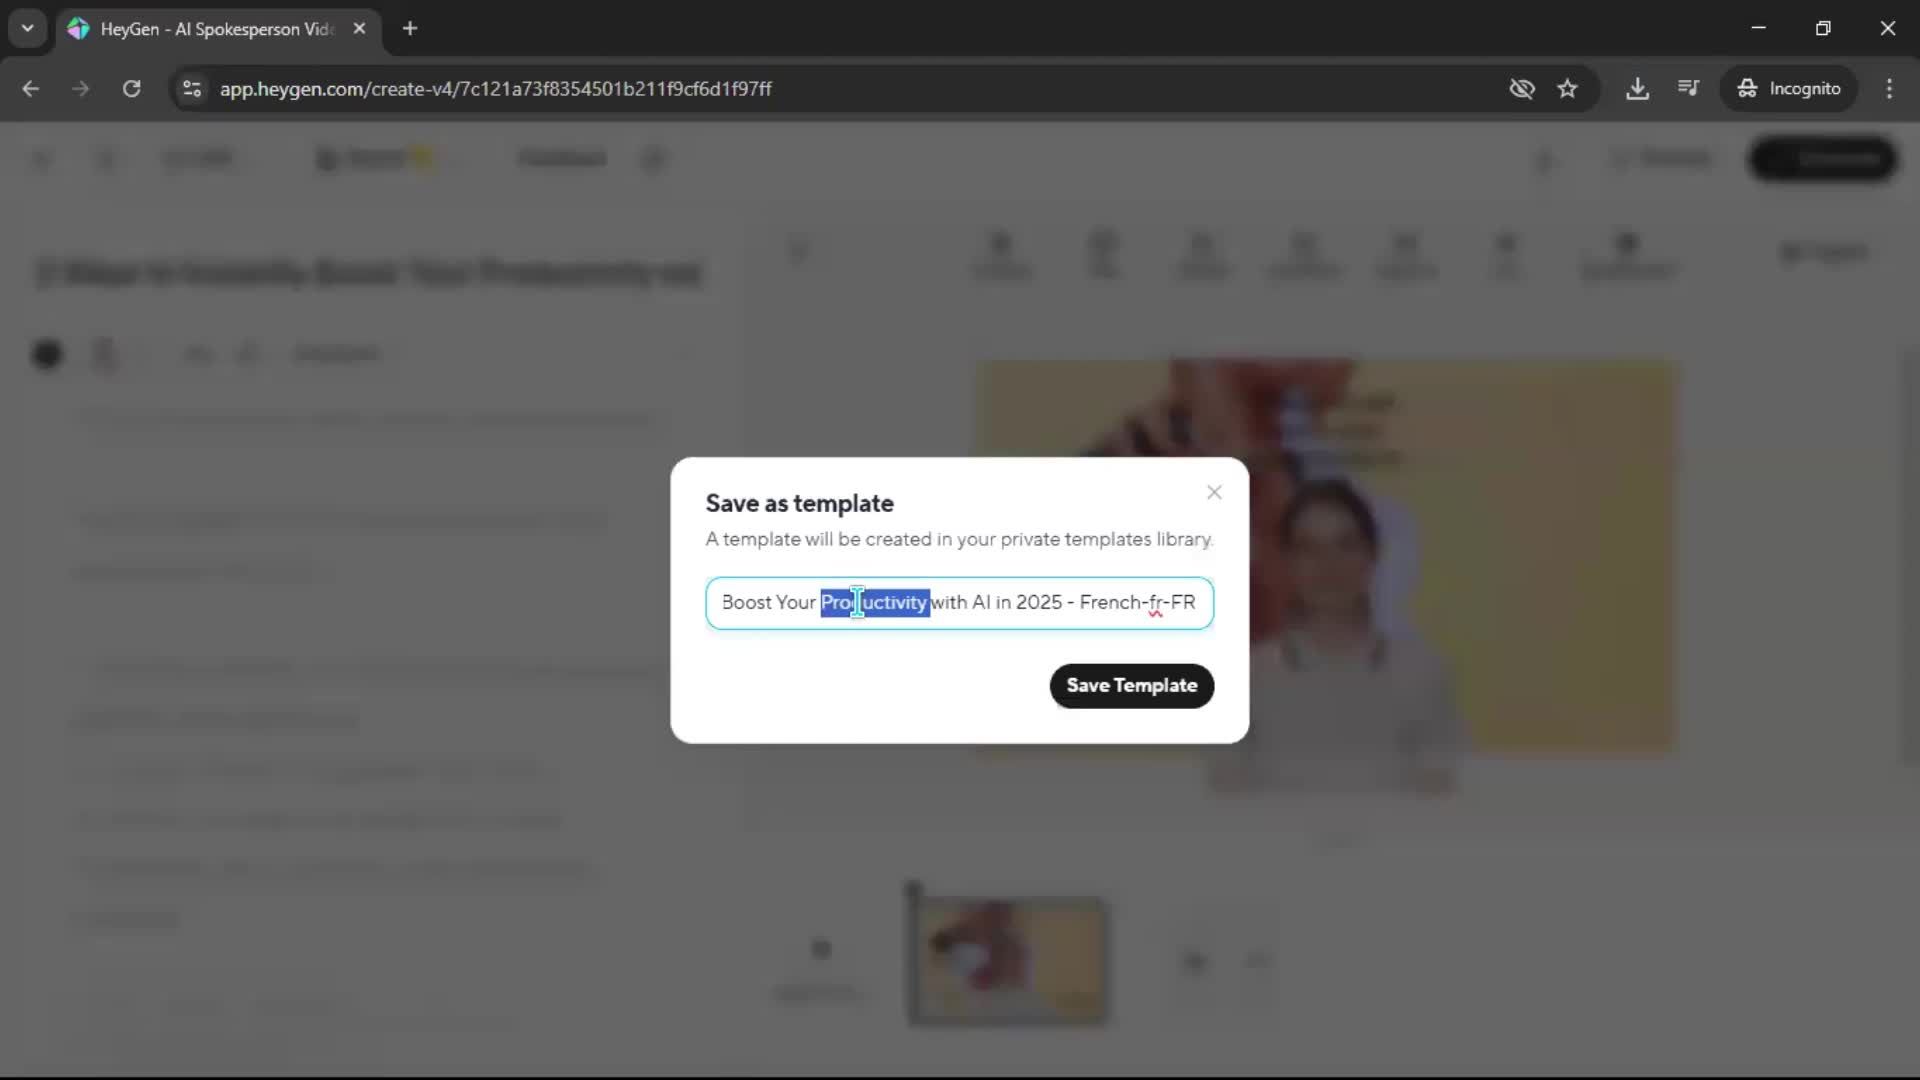The image size is (1920, 1080).
Task: Expand the tab search dropdown
Action: pyautogui.click(x=27, y=28)
